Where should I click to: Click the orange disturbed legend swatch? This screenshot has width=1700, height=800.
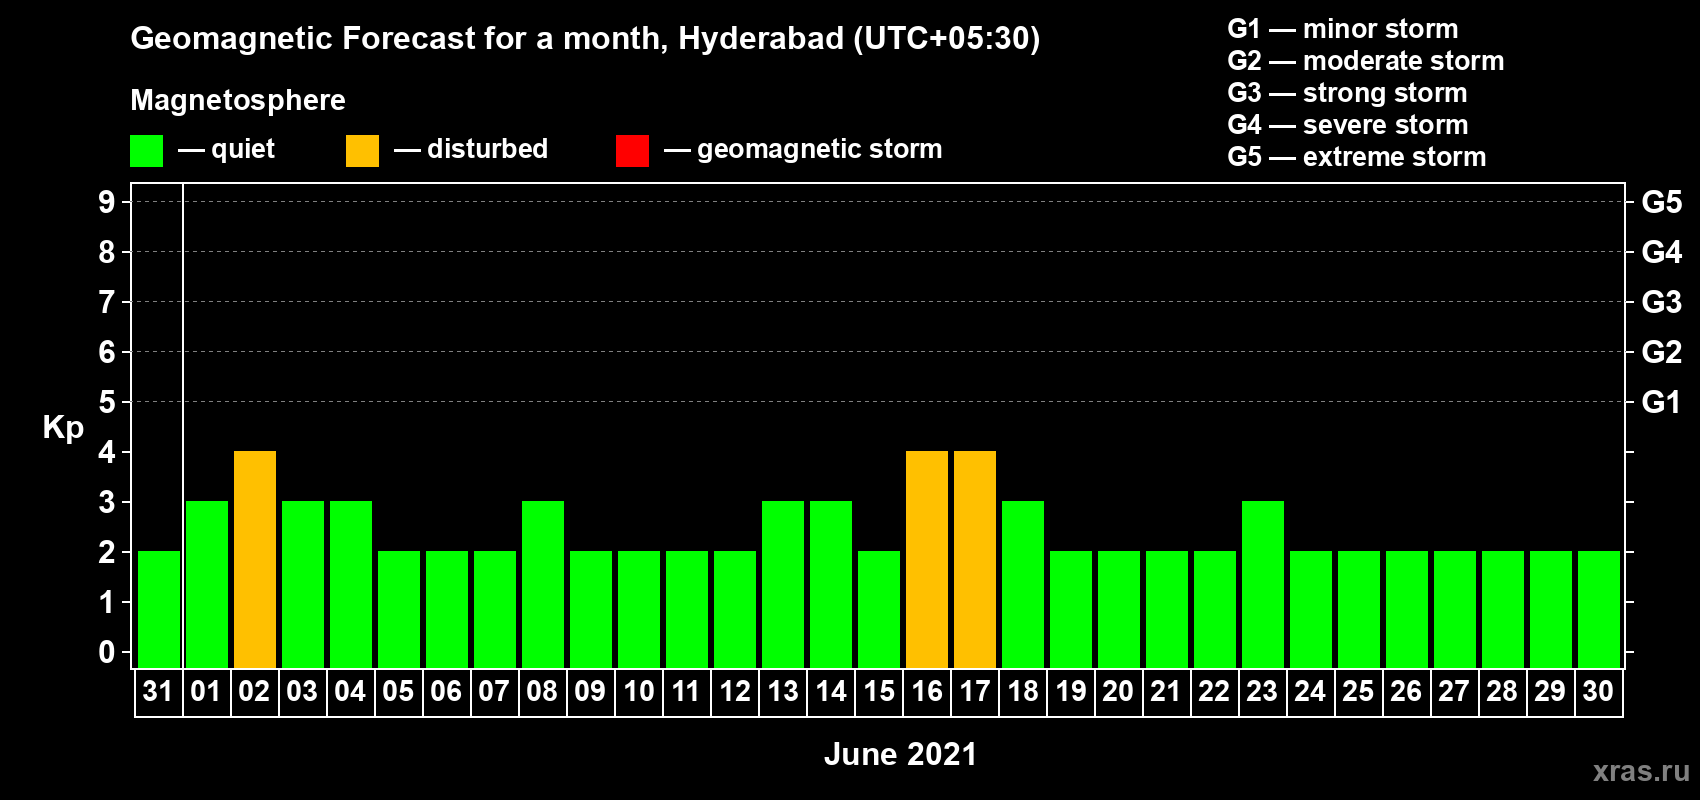point(362,151)
